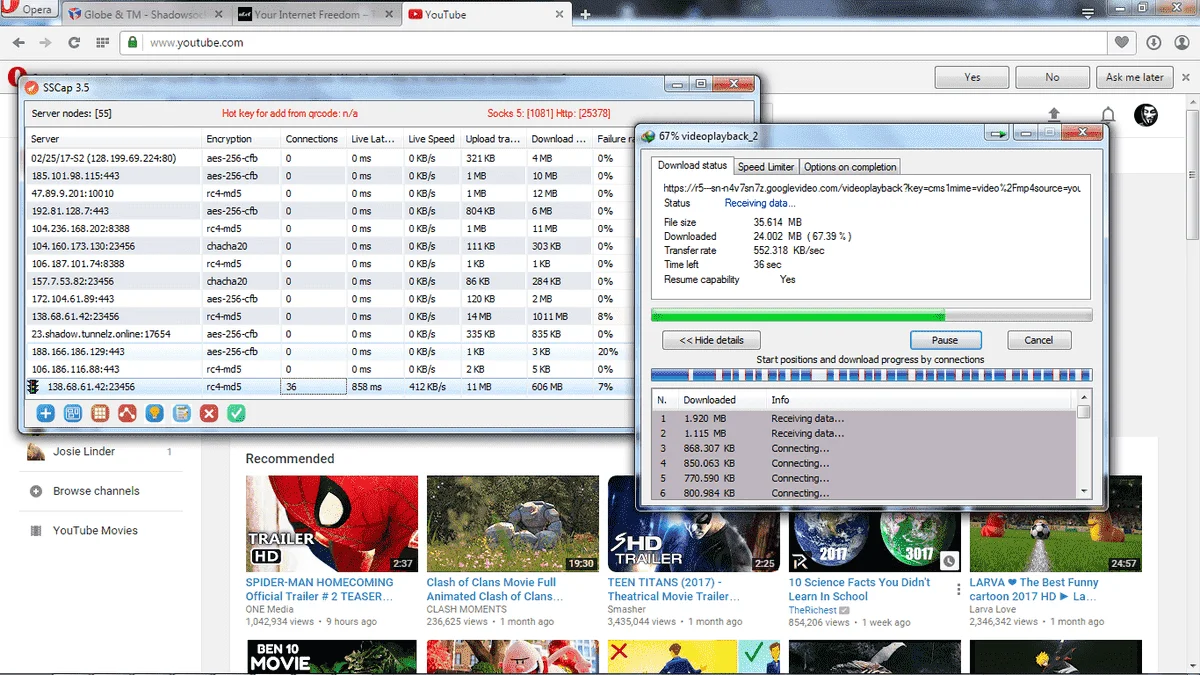1200x675 pixels.
Task: Open the TheRichest channel link
Action: point(812,609)
